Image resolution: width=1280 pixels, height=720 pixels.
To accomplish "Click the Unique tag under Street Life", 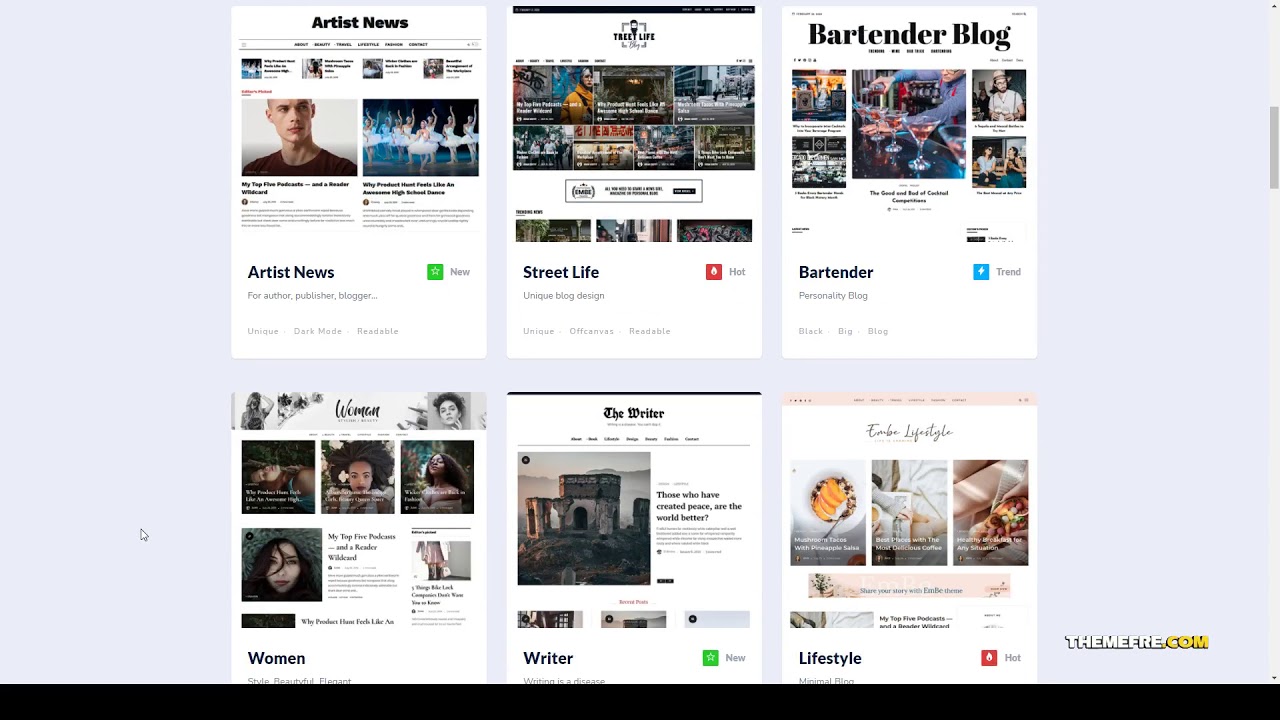I will (539, 331).
